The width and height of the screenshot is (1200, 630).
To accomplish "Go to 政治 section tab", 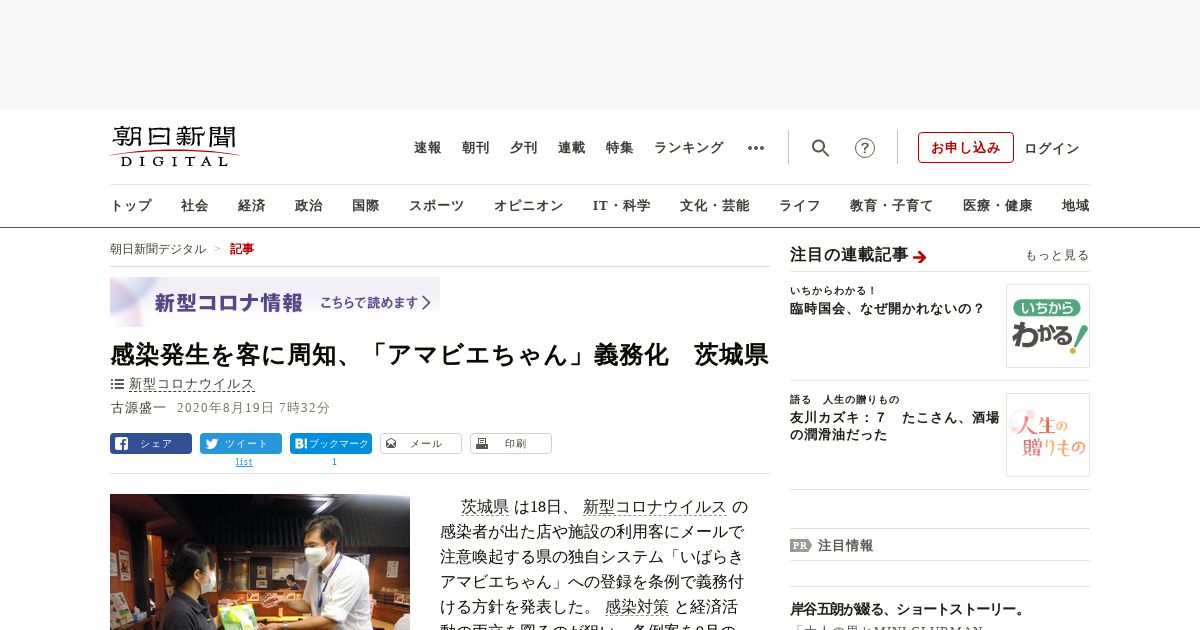I will (x=309, y=206).
